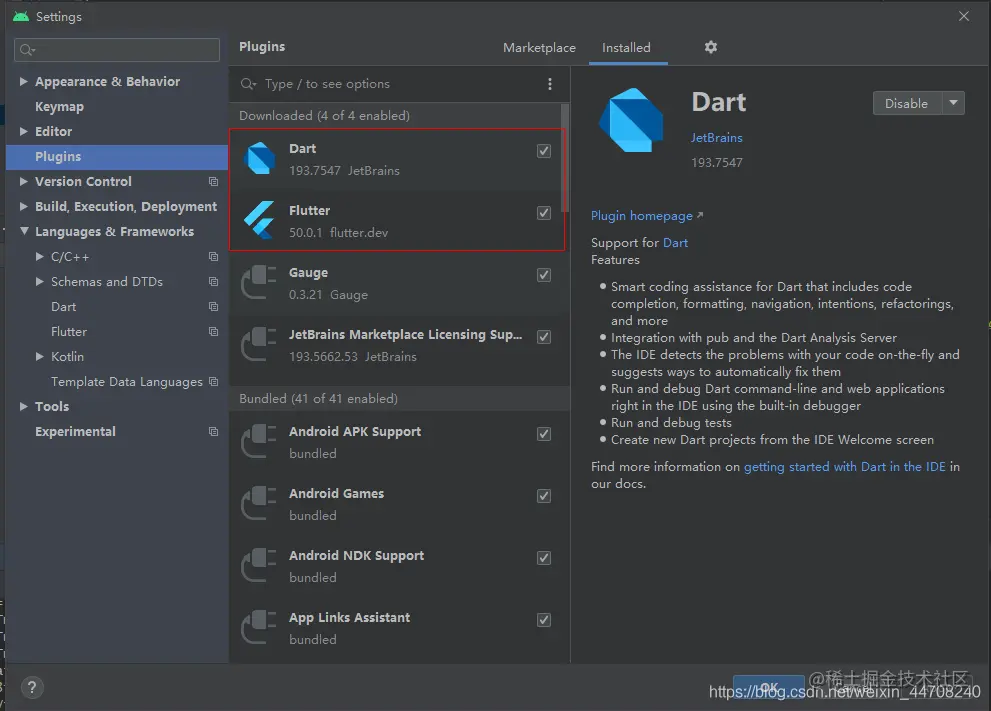Disable Android APK Support via checkbox
The width and height of the screenshot is (991, 711).
point(544,434)
